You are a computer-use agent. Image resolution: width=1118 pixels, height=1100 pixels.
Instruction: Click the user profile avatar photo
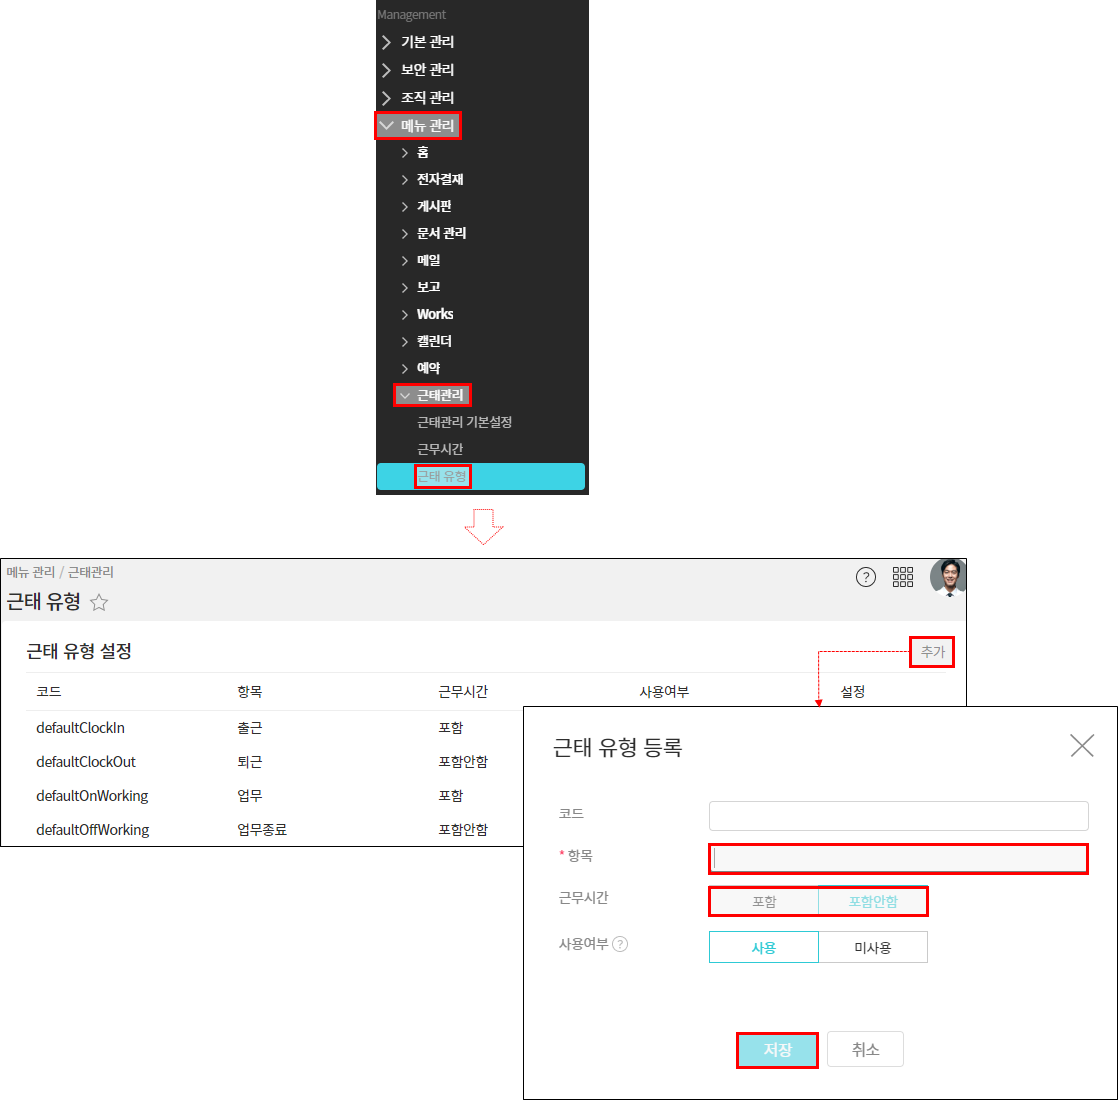click(947, 577)
